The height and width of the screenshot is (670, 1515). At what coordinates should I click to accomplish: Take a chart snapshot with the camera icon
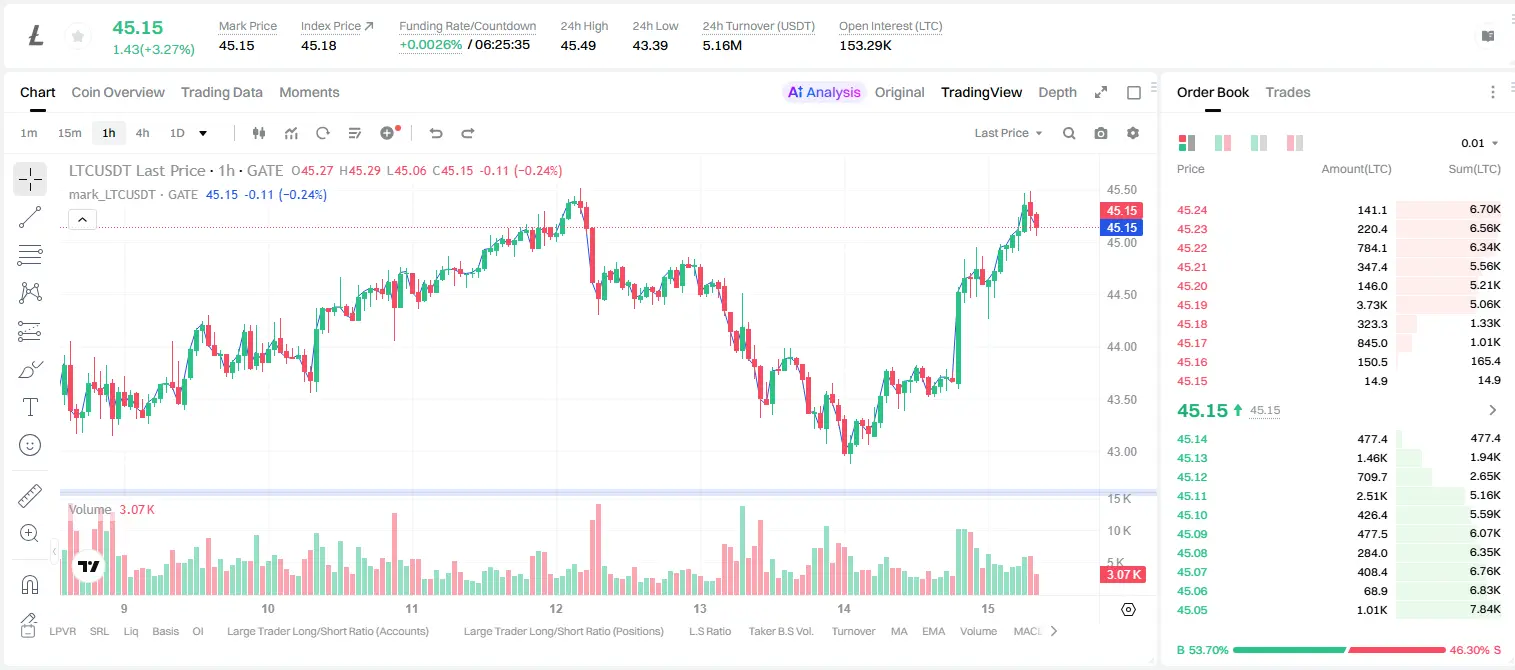(x=1101, y=133)
